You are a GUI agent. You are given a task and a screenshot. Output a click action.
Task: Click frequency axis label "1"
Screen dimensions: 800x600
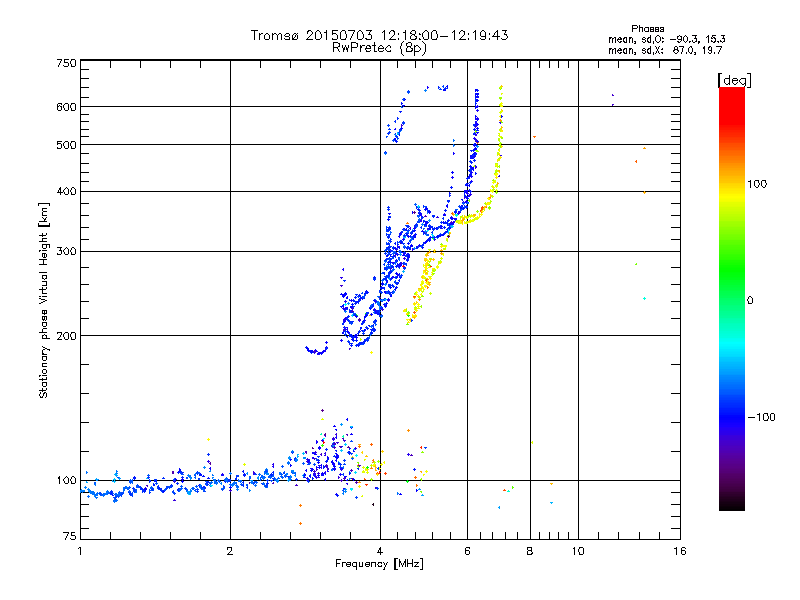point(80,551)
